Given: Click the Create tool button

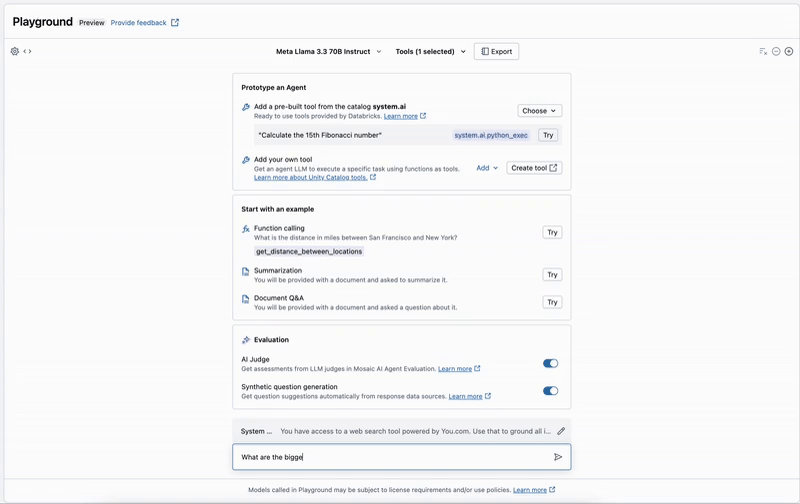Looking at the screenshot, I should 534,168.
